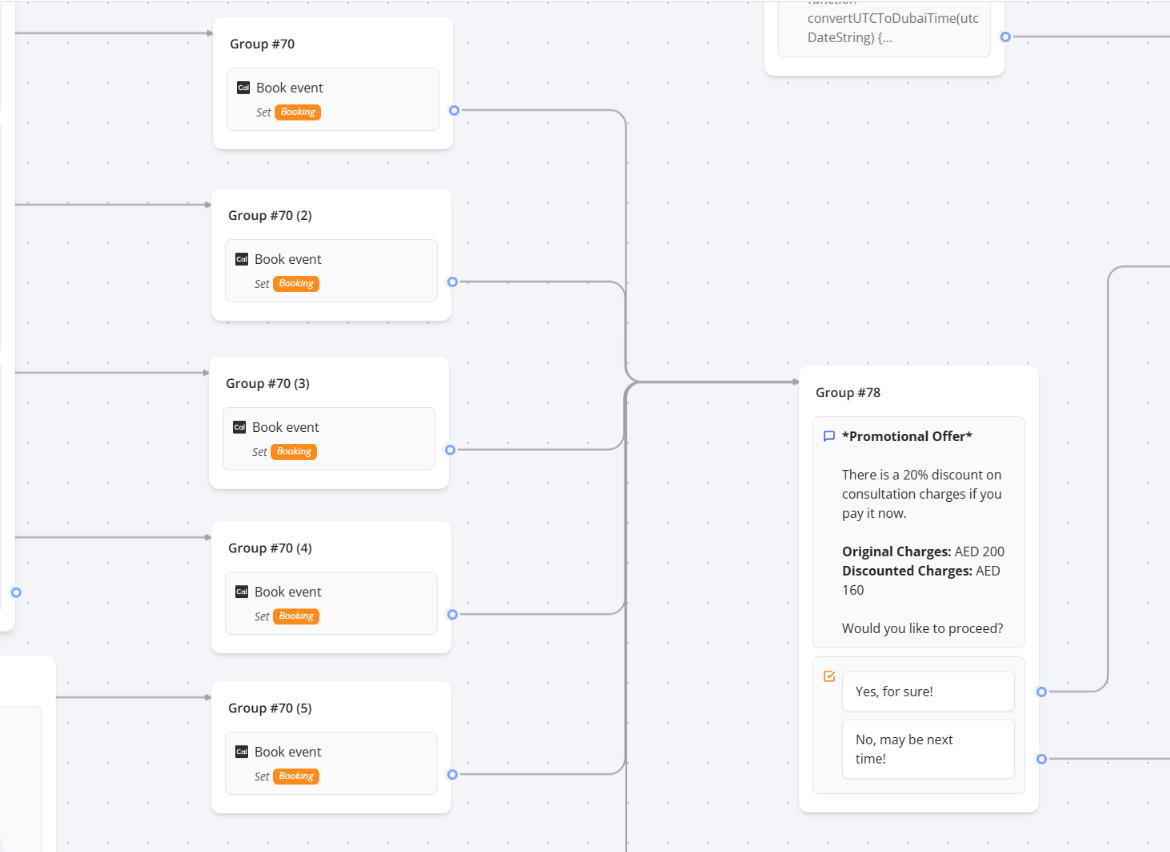Click the Group #70 (4) title label
The width and height of the screenshot is (1170, 852).
pyautogui.click(x=270, y=548)
